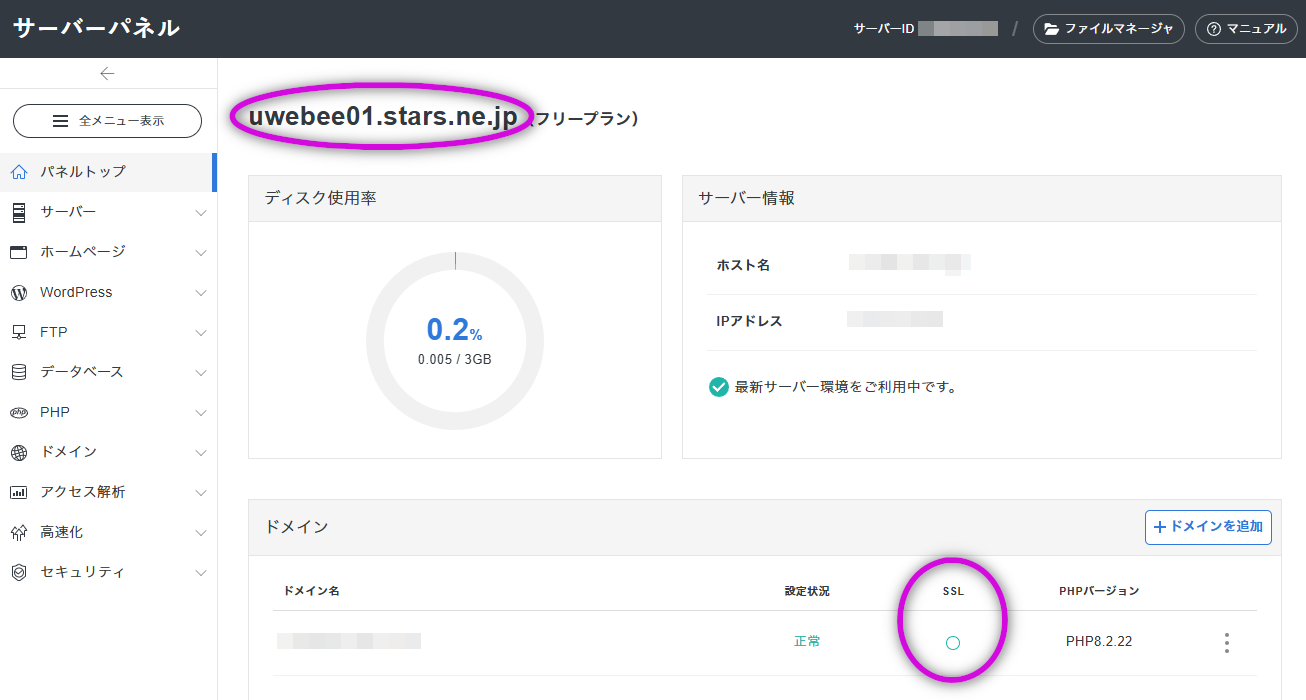
Task: Open the マニュアル help button
Action: [1246, 29]
